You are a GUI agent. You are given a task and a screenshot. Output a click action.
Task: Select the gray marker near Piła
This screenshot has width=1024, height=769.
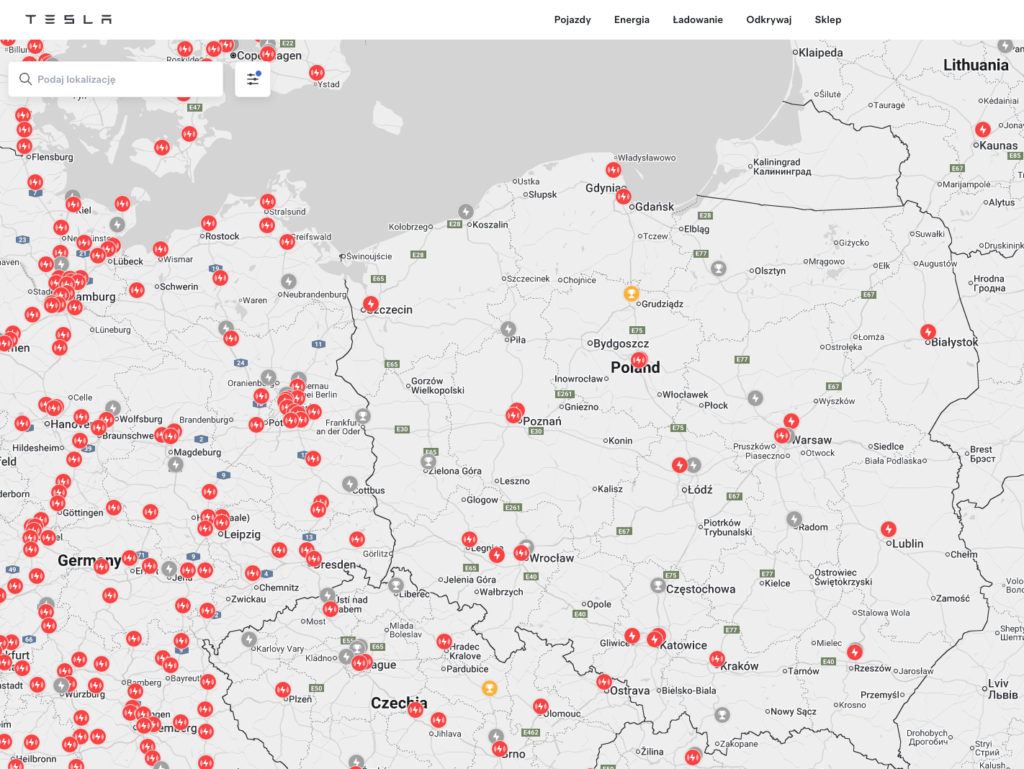click(508, 329)
